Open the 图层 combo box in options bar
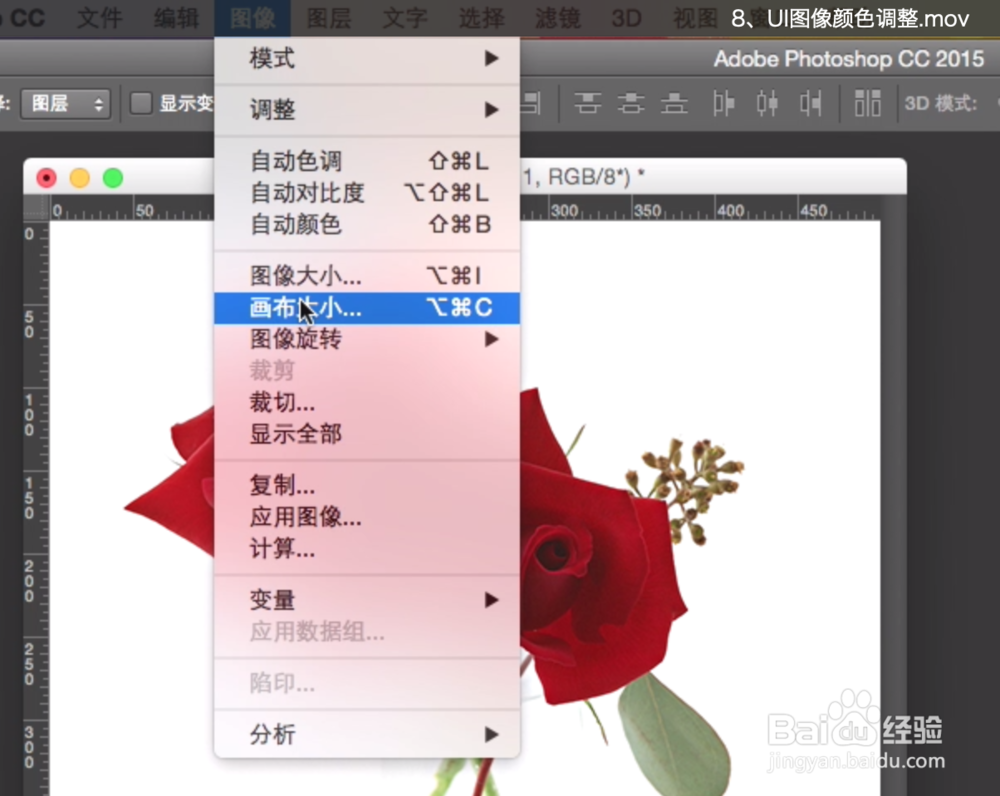 [65, 104]
